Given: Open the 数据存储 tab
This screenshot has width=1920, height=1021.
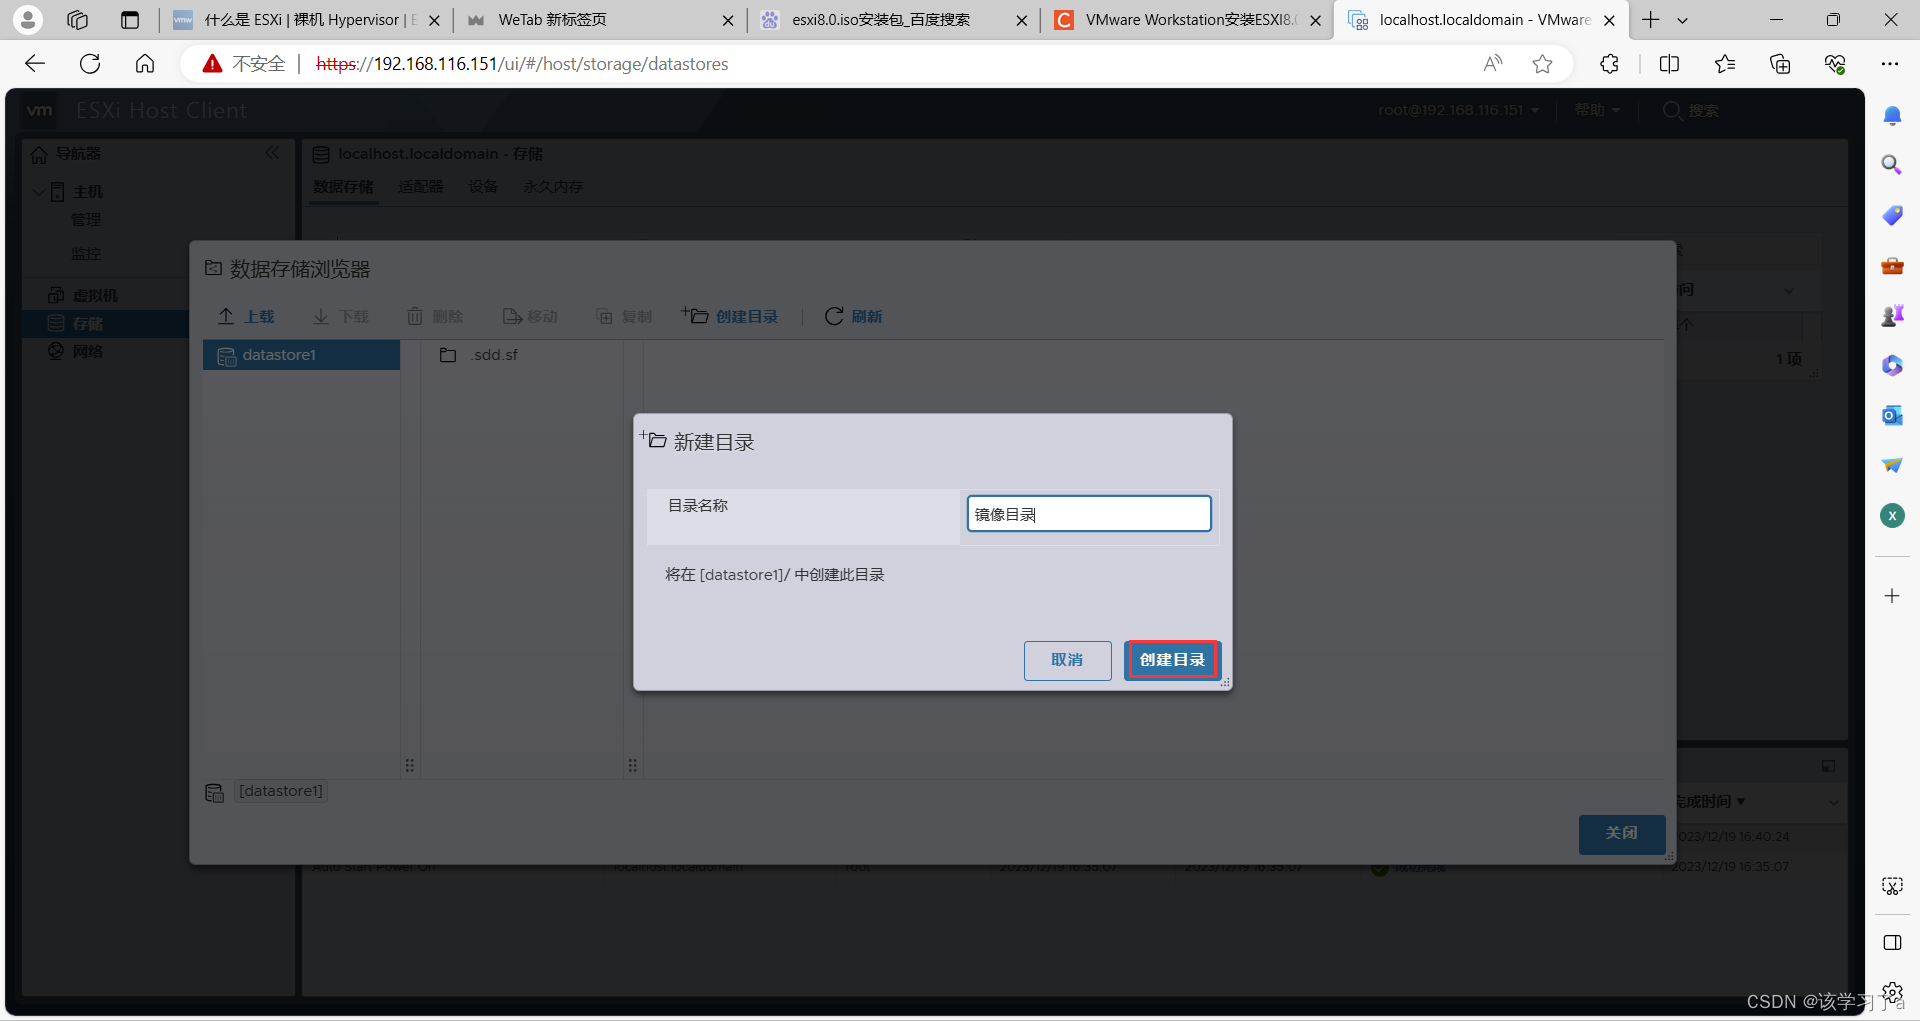Looking at the screenshot, I should coord(343,187).
